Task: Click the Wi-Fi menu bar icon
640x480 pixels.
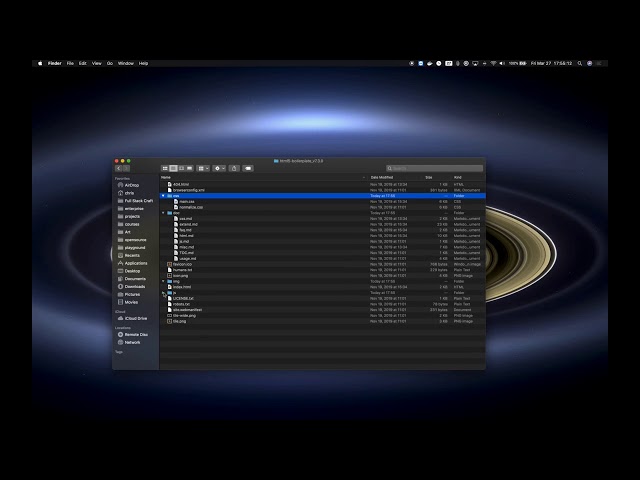Action: pyautogui.click(x=493, y=63)
